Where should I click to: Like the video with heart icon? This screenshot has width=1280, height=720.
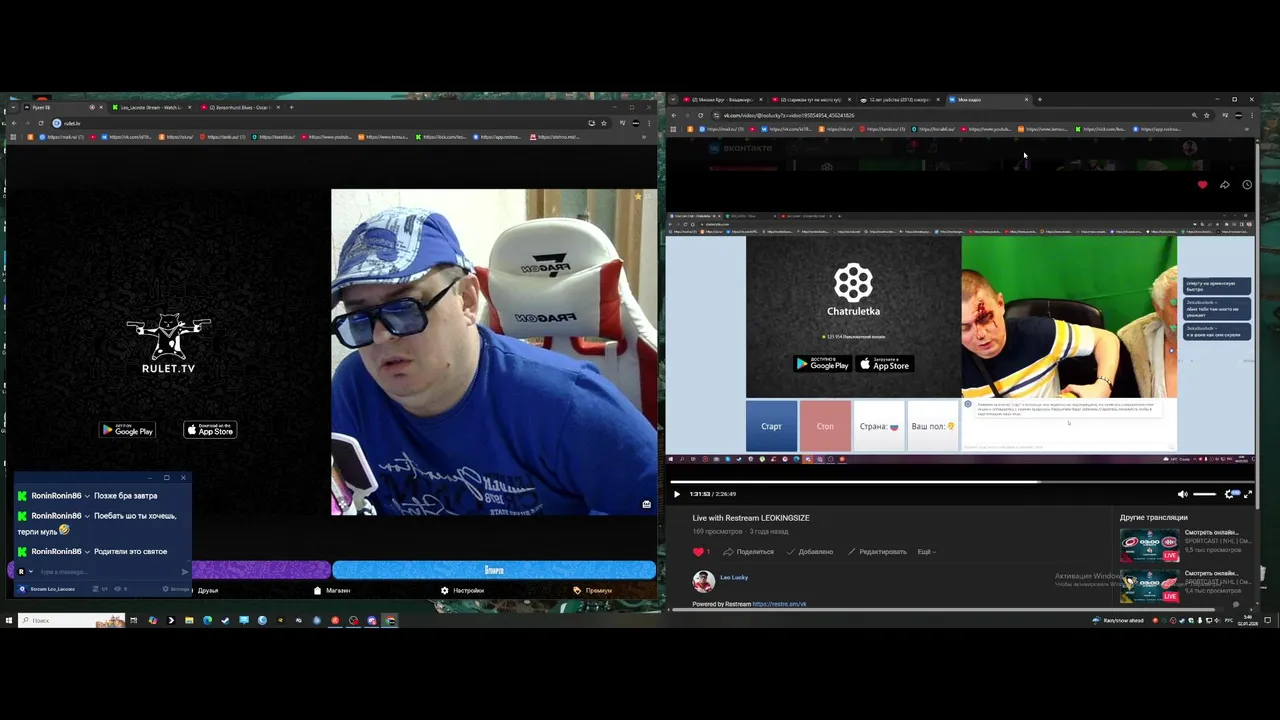[698, 552]
